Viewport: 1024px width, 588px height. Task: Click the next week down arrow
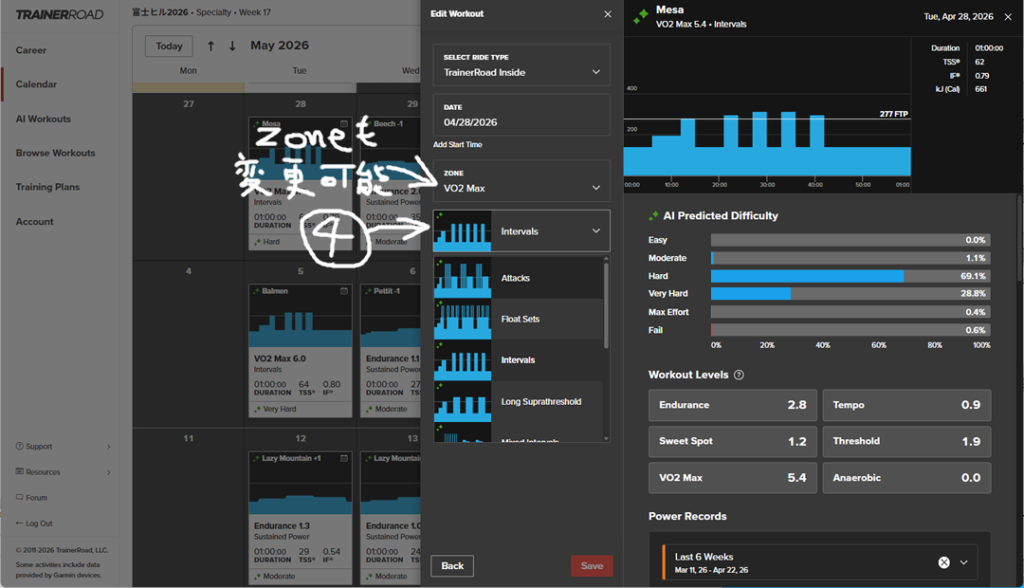[232, 46]
